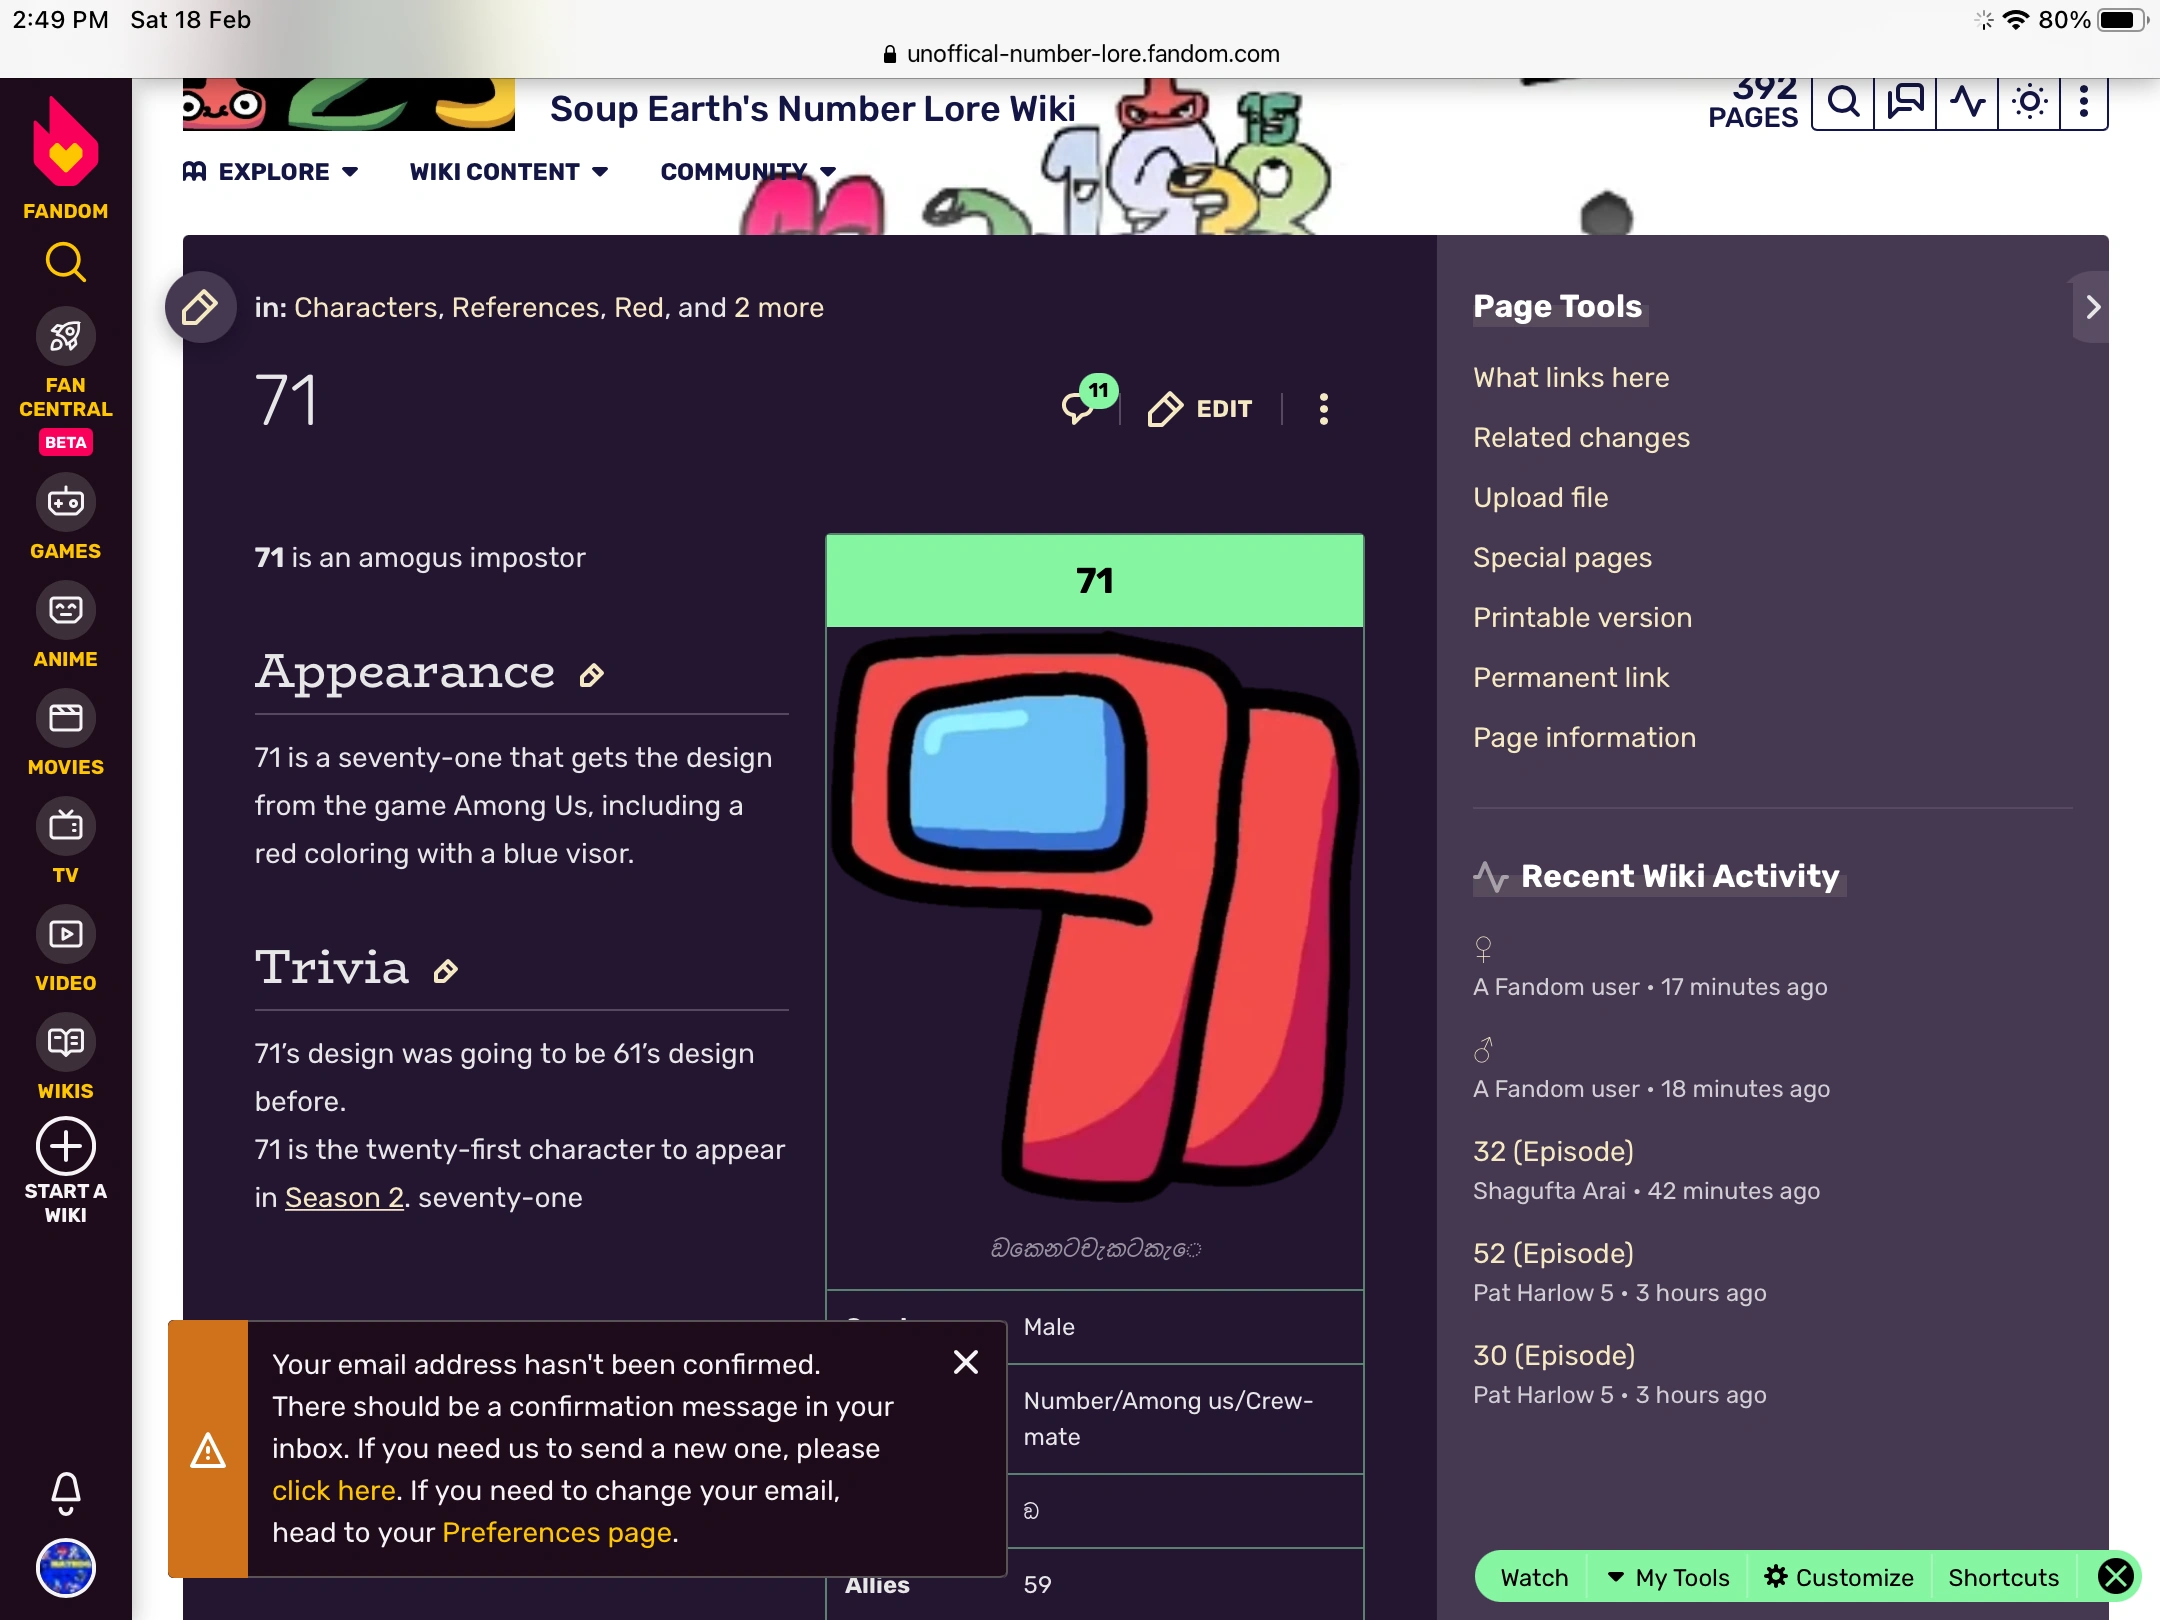Open the Discuss speech-bubbles icon
This screenshot has width=2160, height=1620.
[1905, 102]
